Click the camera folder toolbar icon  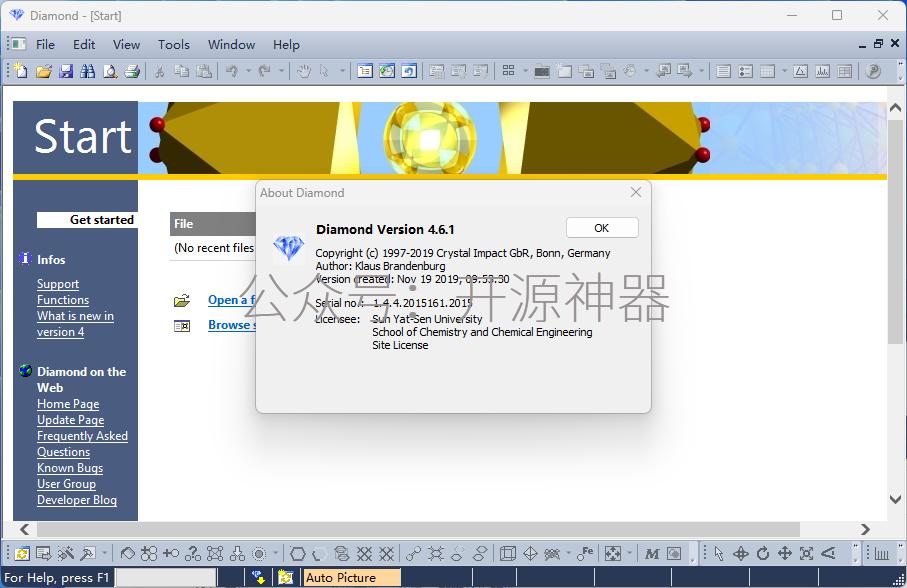pyautogui.click(x=542, y=71)
